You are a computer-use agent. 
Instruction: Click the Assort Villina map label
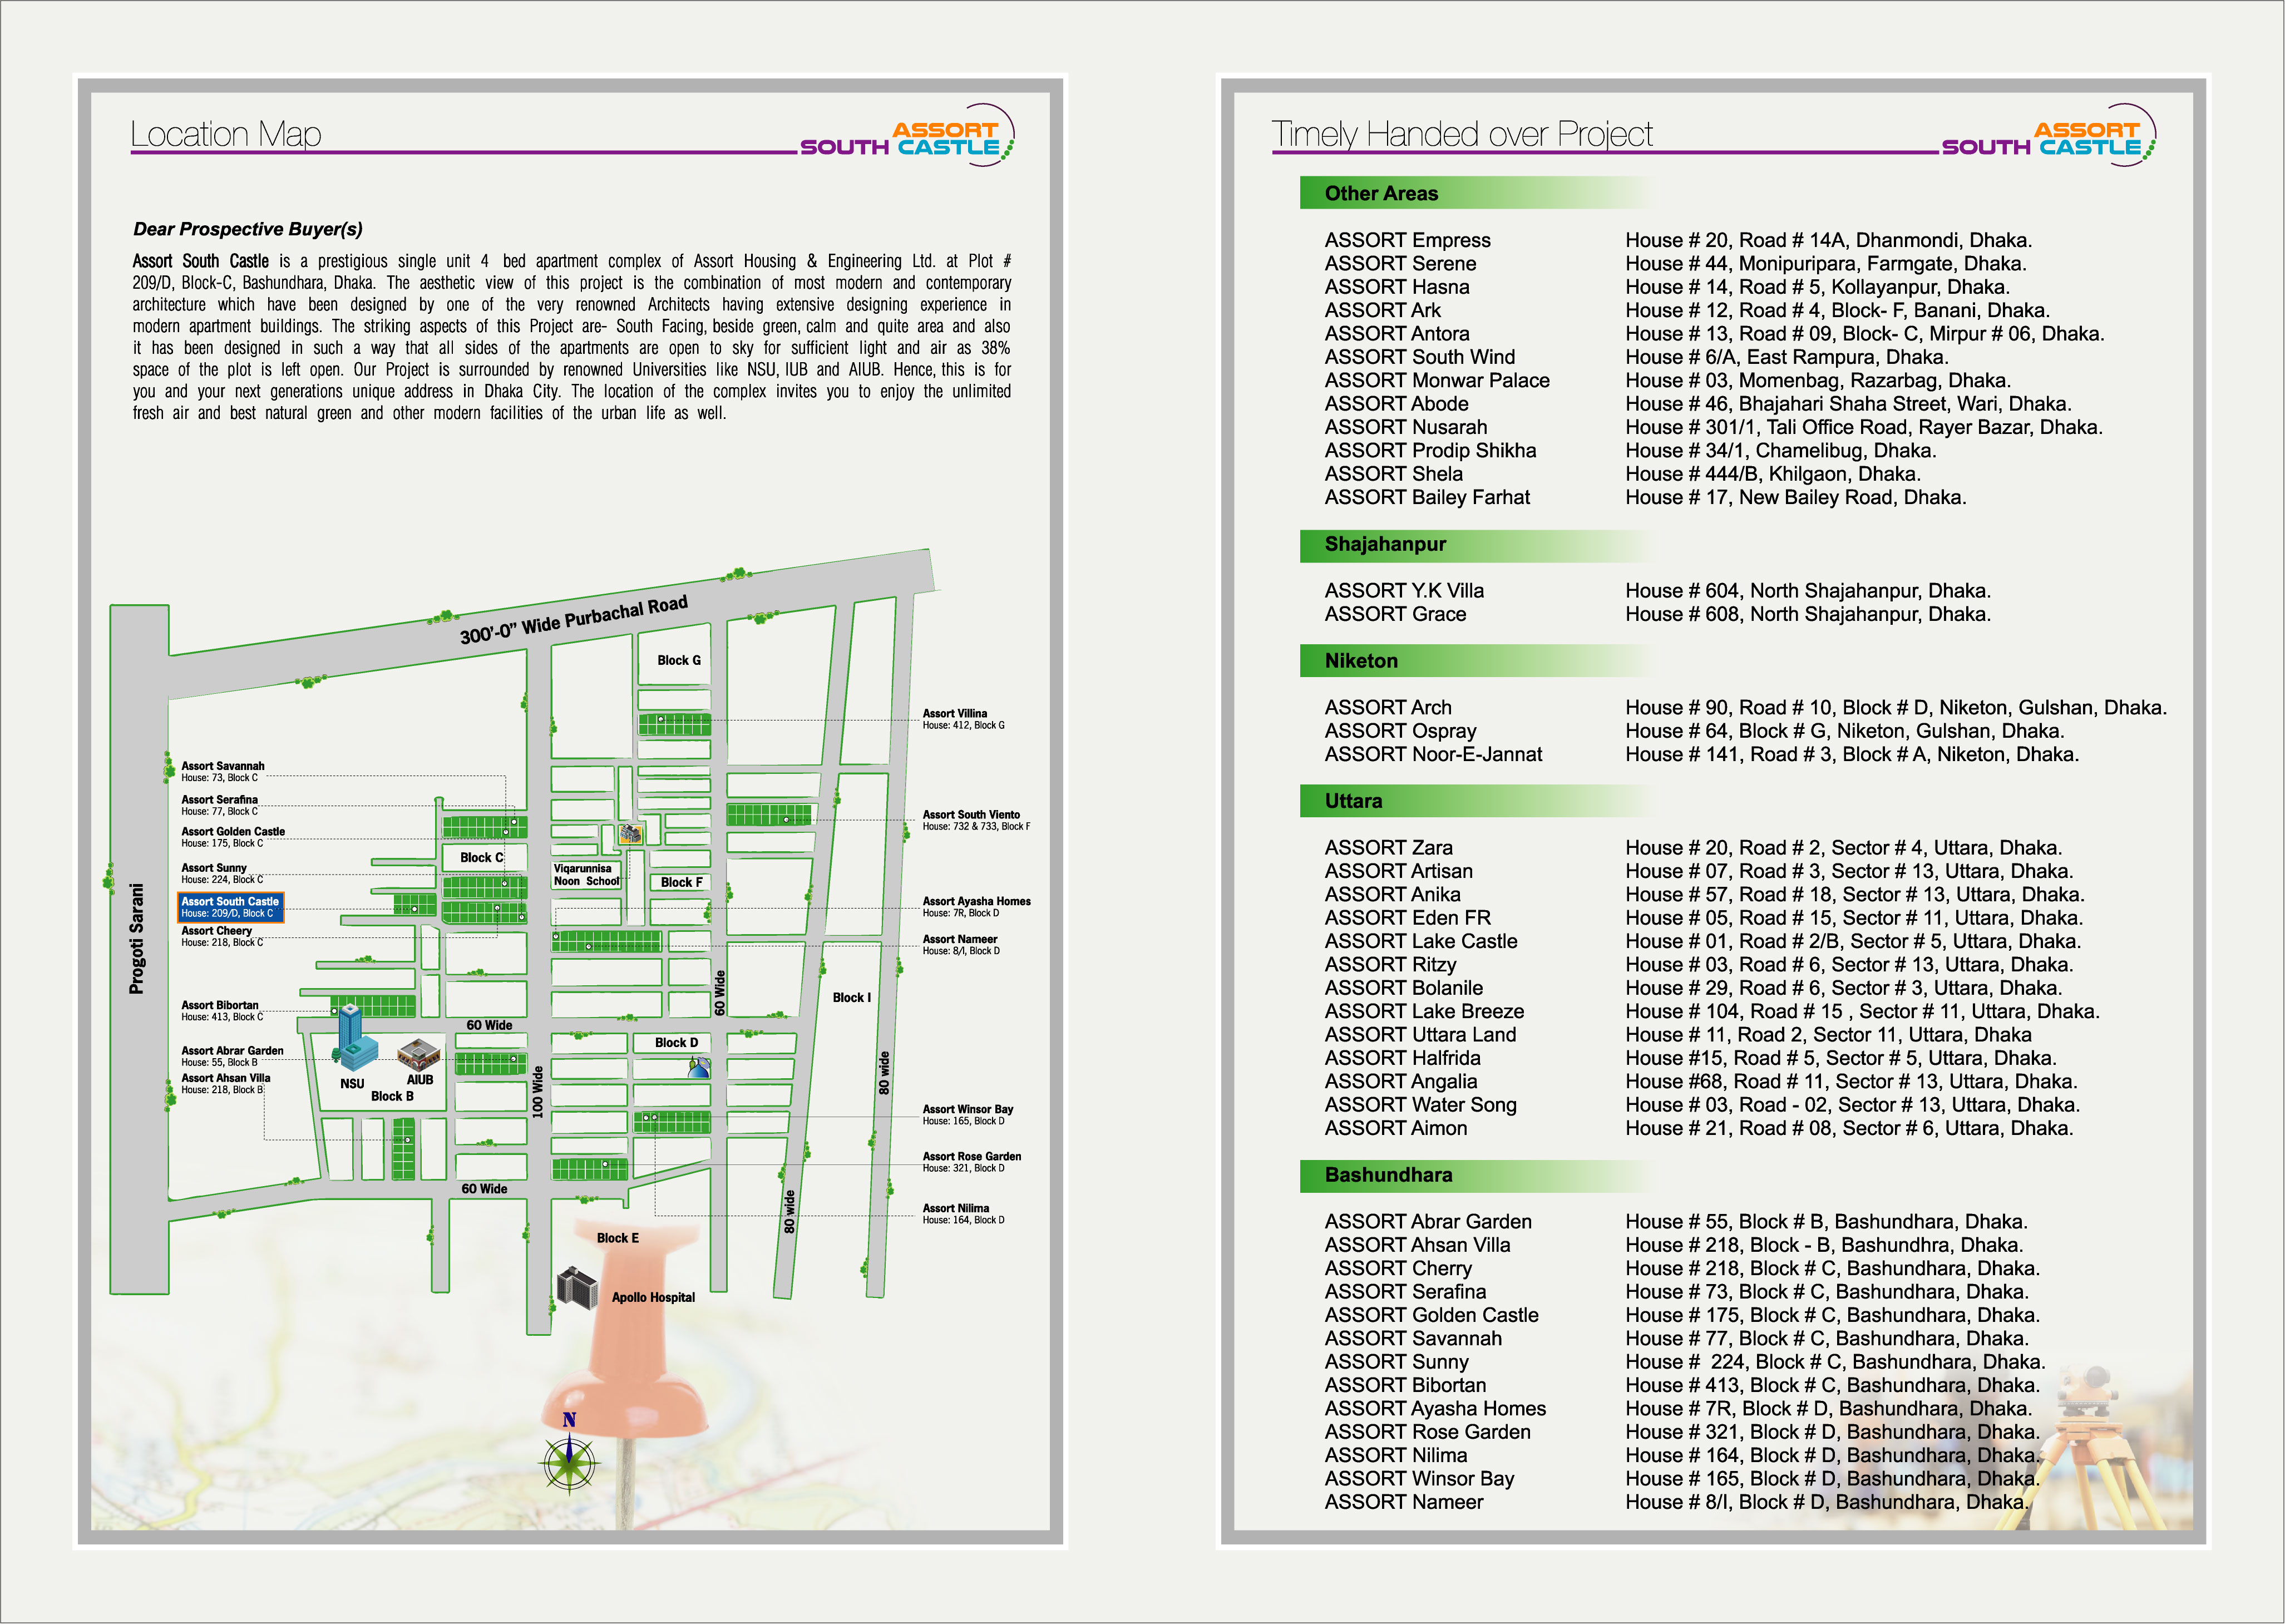963,719
